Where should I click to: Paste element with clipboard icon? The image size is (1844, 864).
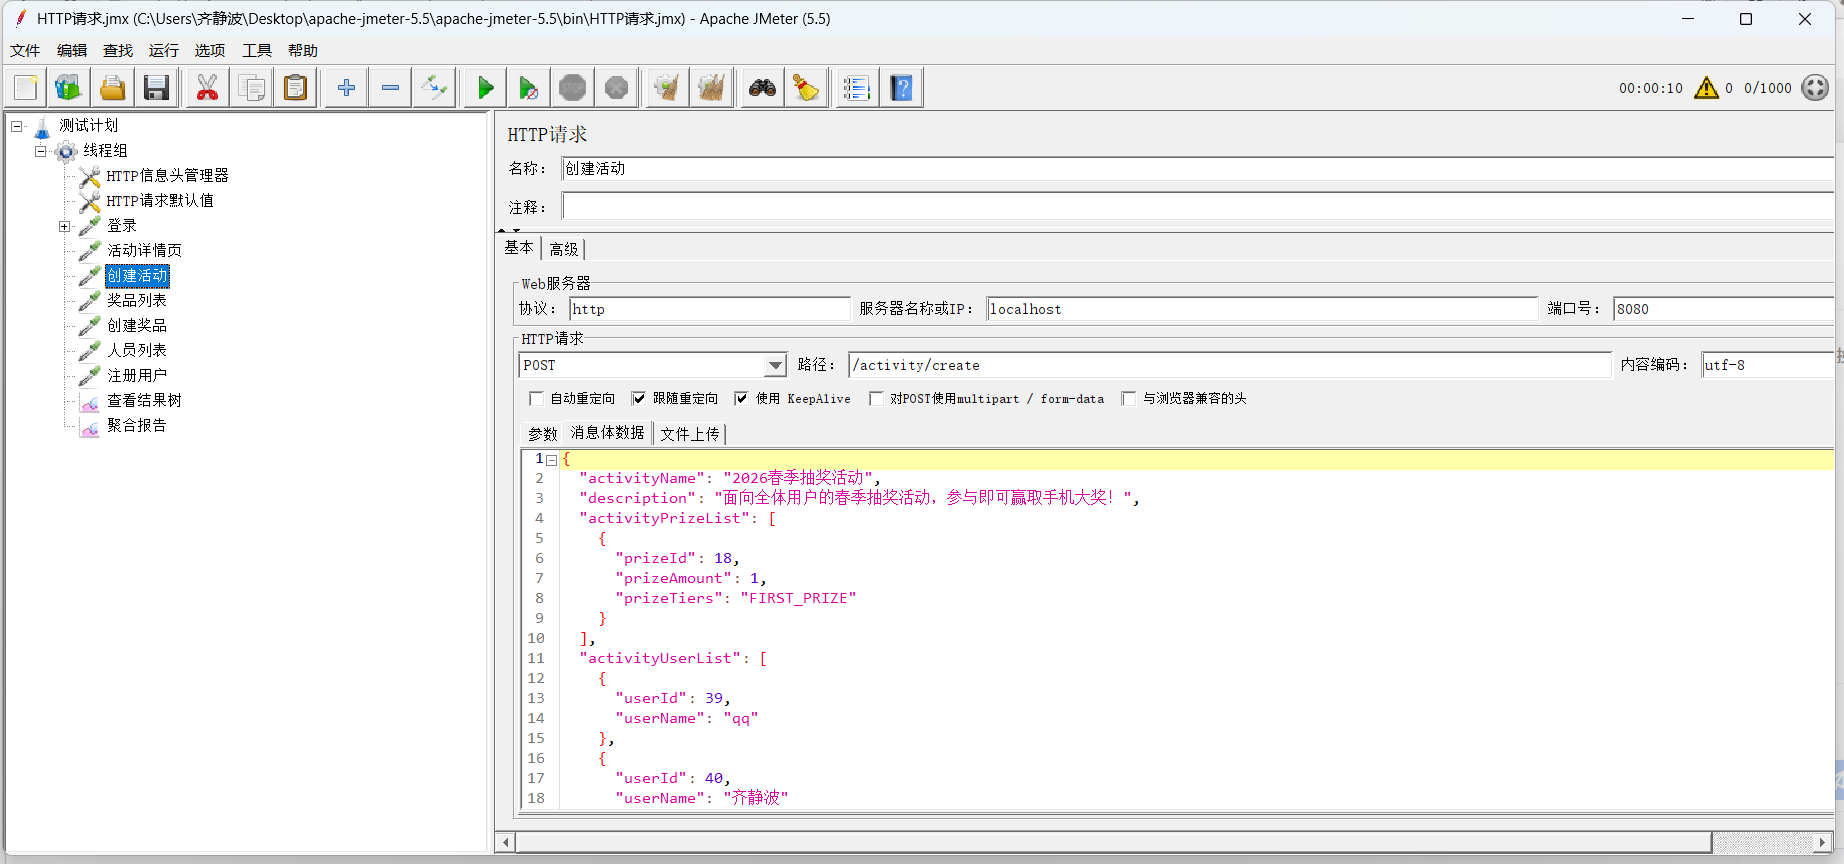click(296, 88)
